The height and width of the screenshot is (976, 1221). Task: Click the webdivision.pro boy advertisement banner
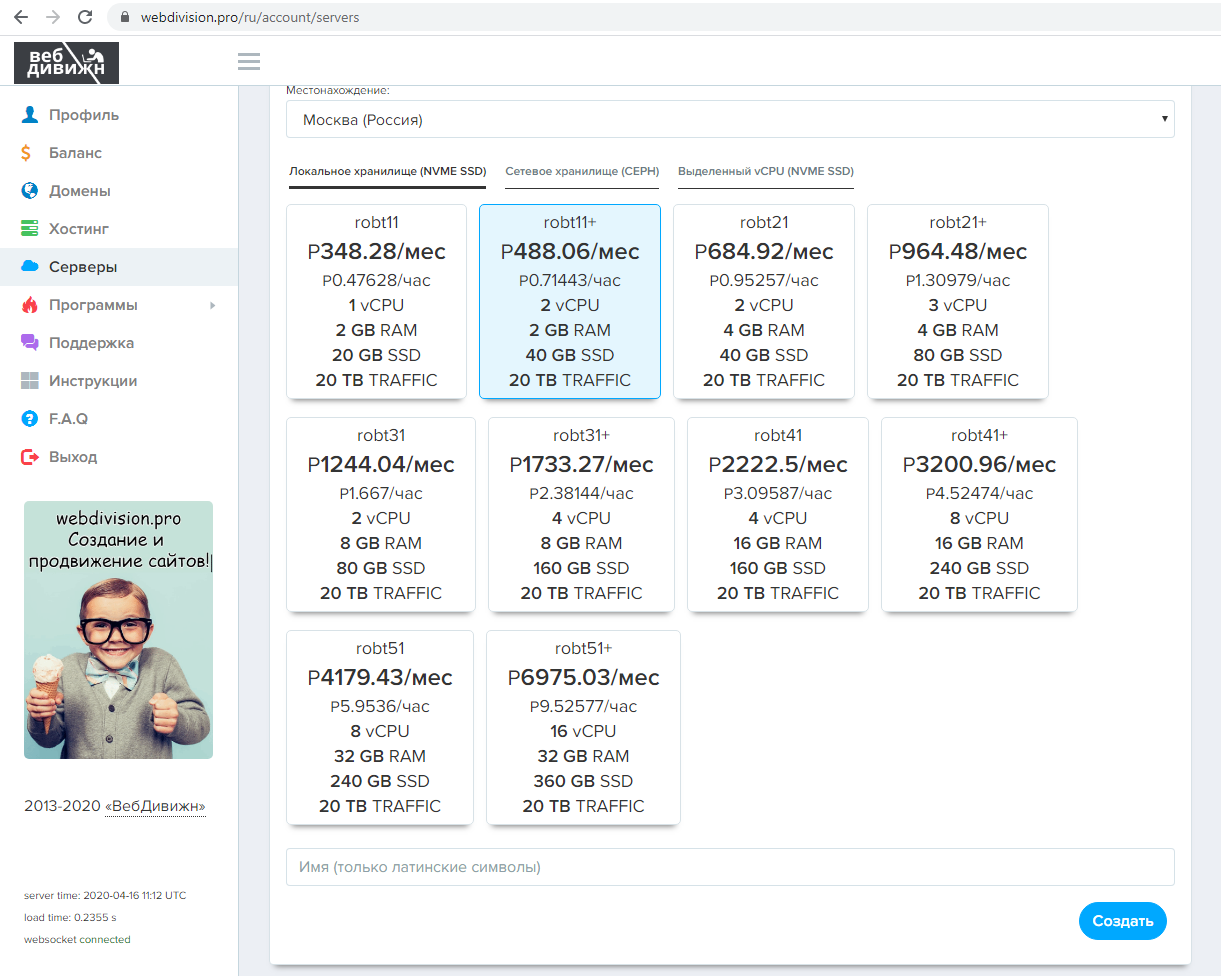pos(118,630)
